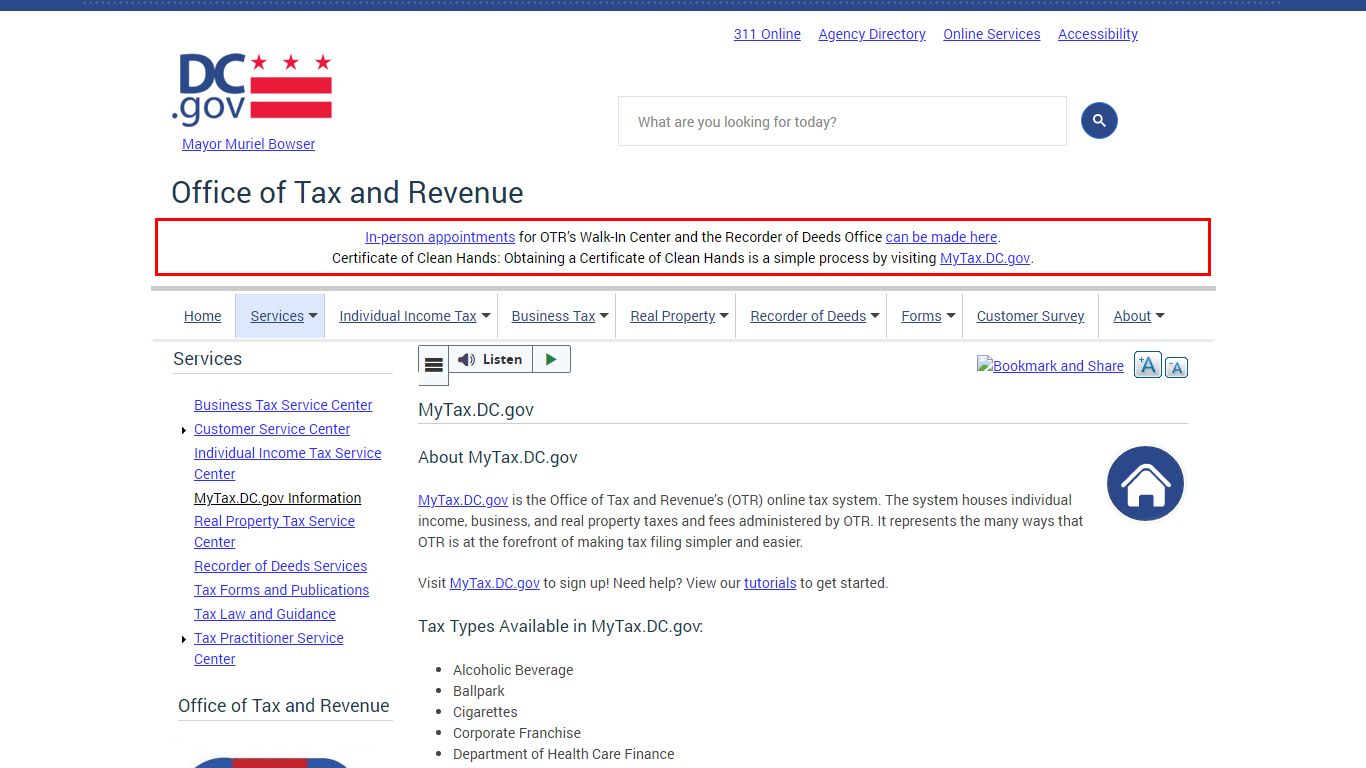Screen dimensions: 1366x768
Task: Open the Forms menu item
Action: [921, 316]
